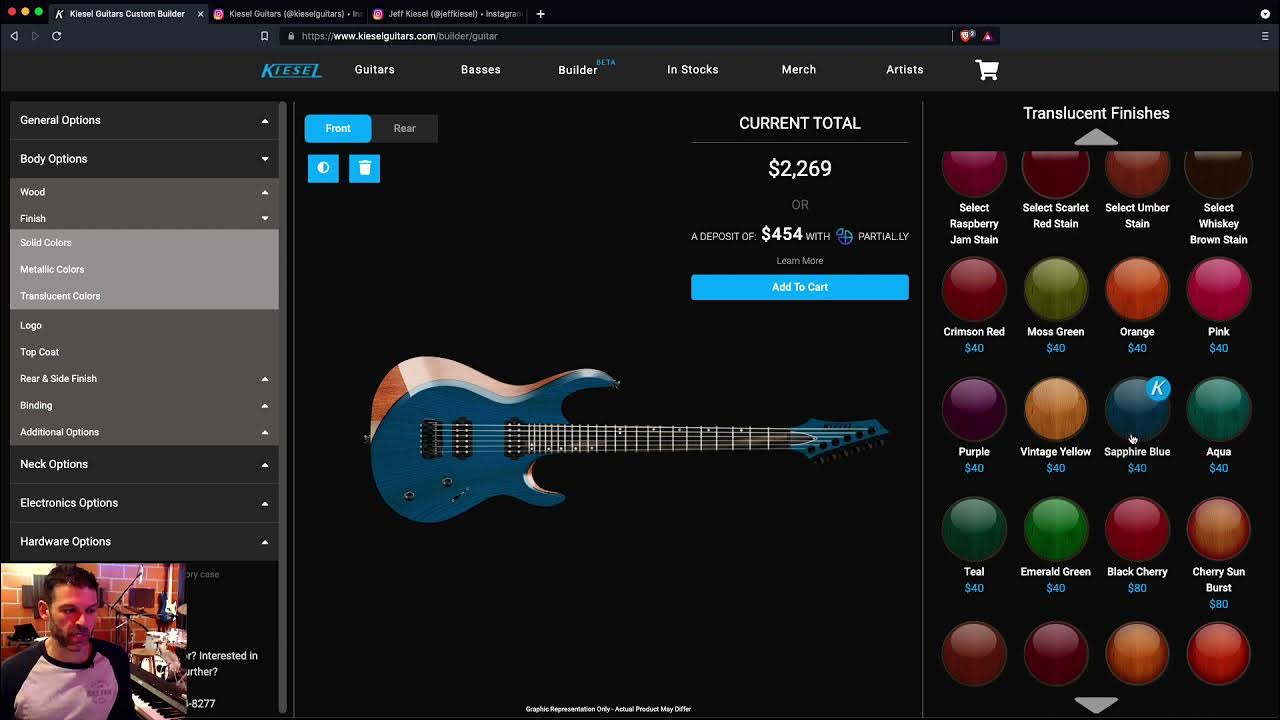Select Solid Colors finish category
The width and height of the screenshot is (1280, 720).
tap(144, 243)
